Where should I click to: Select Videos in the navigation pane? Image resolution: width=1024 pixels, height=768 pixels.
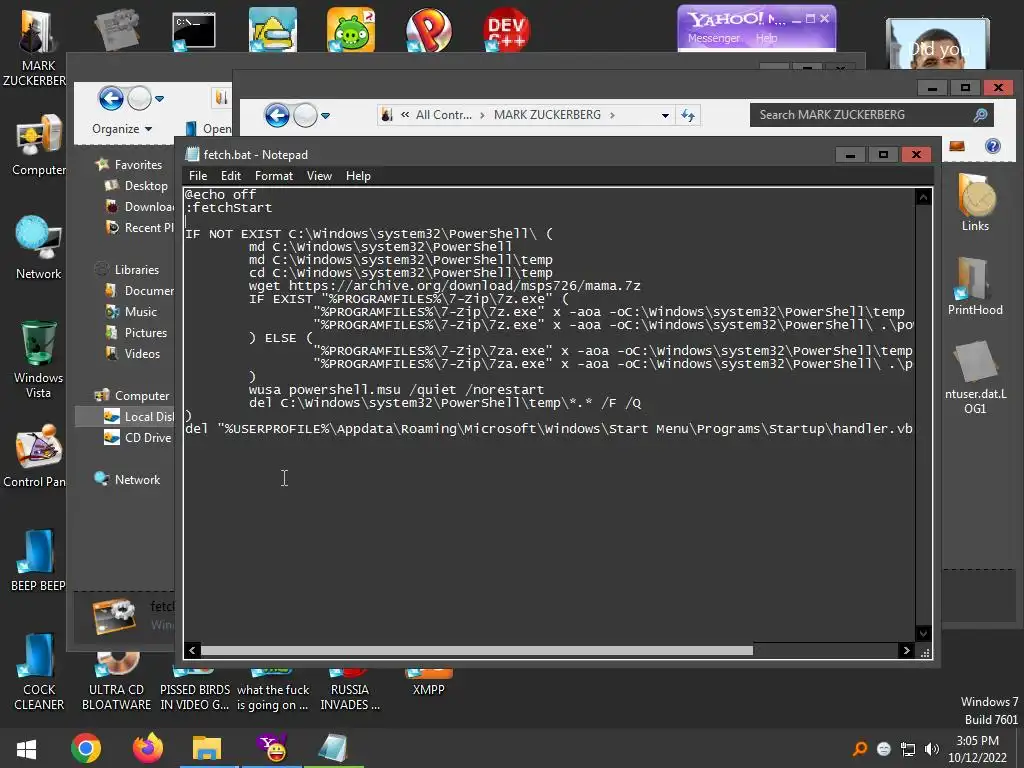[x=142, y=354]
